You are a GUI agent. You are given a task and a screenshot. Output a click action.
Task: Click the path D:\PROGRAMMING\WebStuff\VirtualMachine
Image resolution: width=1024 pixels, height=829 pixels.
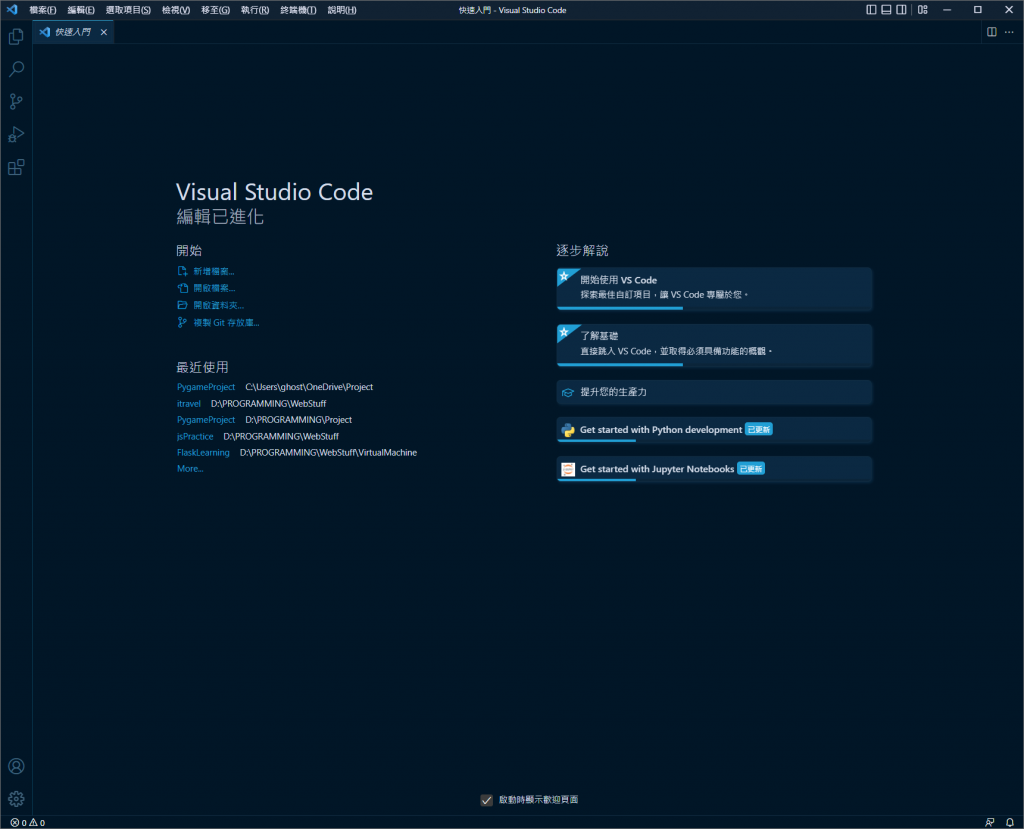coord(328,452)
